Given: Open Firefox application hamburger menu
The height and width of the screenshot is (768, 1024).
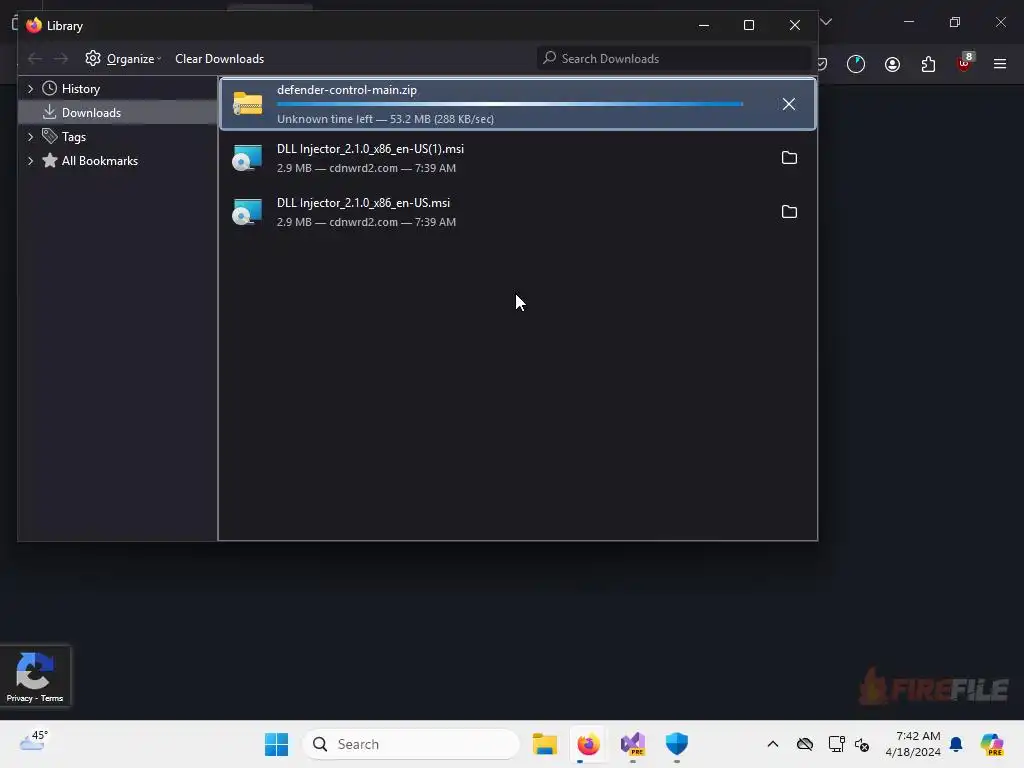Looking at the screenshot, I should click(x=1000, y=64).
